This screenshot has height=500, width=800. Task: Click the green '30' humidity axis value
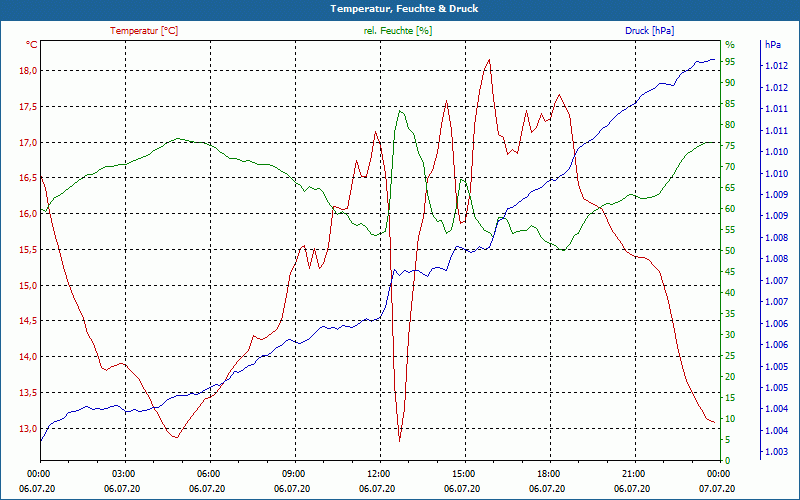tap(730, 335)
